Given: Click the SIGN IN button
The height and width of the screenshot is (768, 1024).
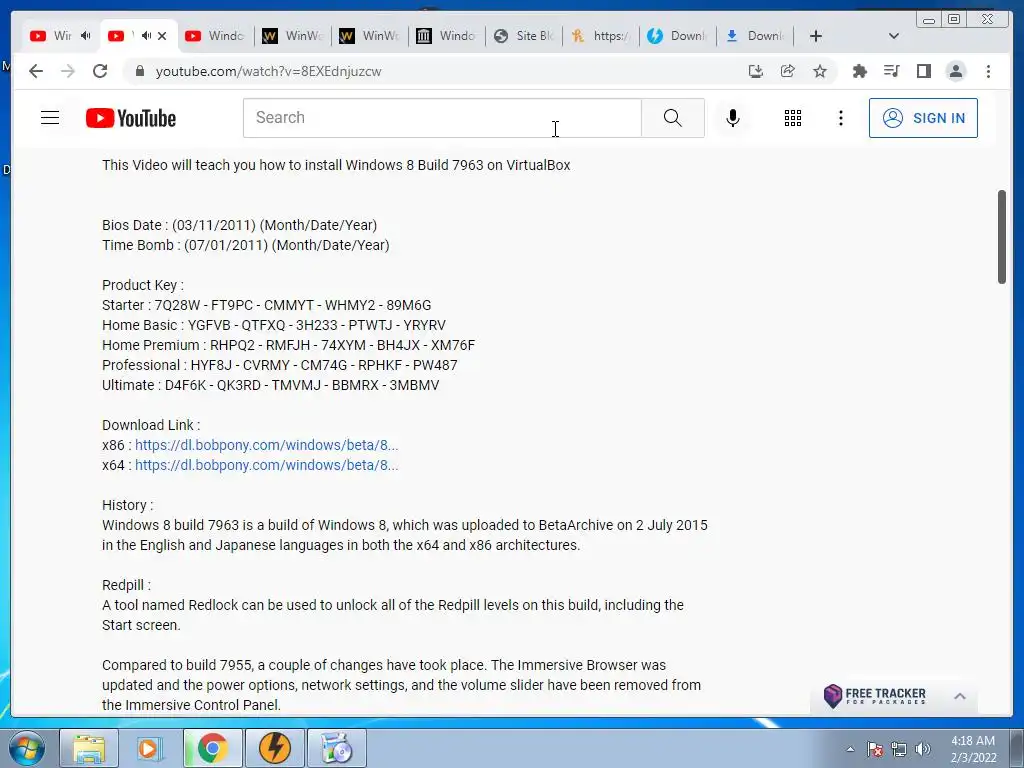Looking at the screenshot, I should [x=923, y=118].
